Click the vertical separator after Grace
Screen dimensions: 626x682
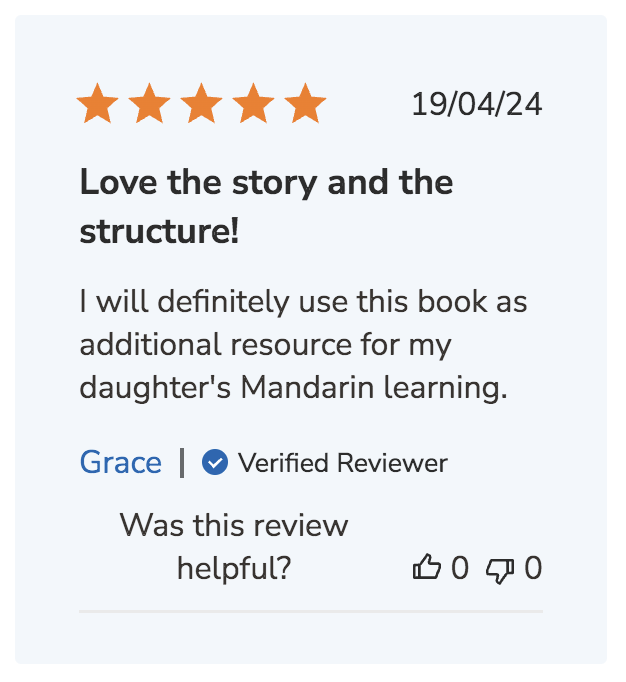pos(182,463)
